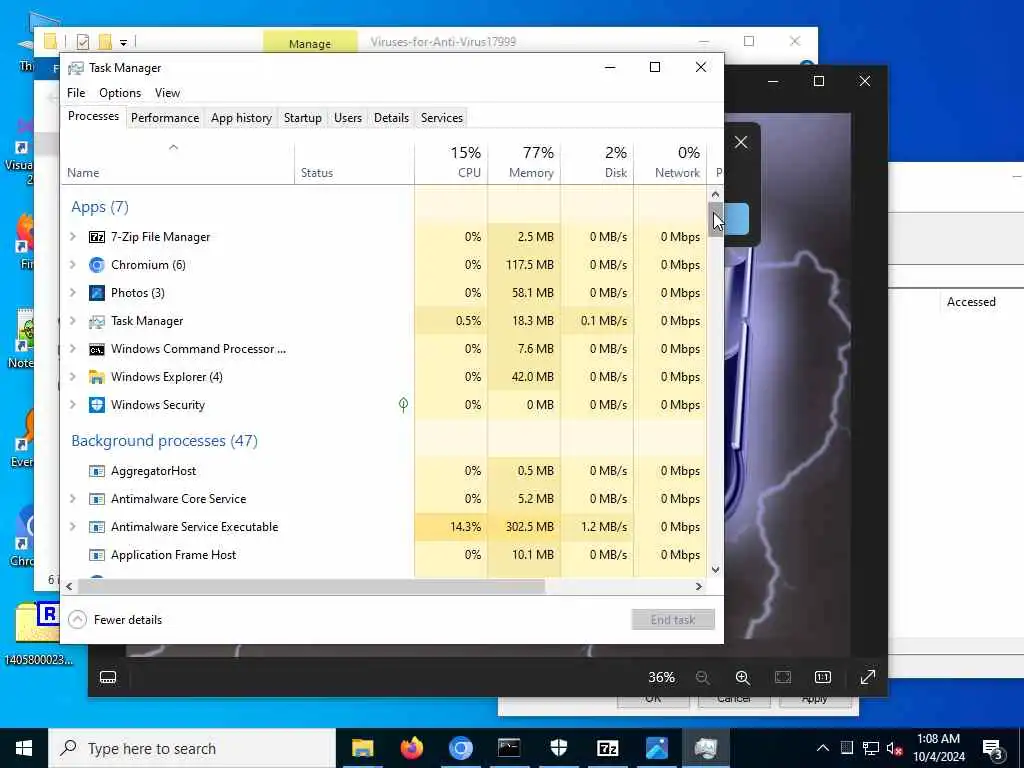
Task: Open File Explorer from the taskbar
Action: pyautogui.click(x=362, y=748)
